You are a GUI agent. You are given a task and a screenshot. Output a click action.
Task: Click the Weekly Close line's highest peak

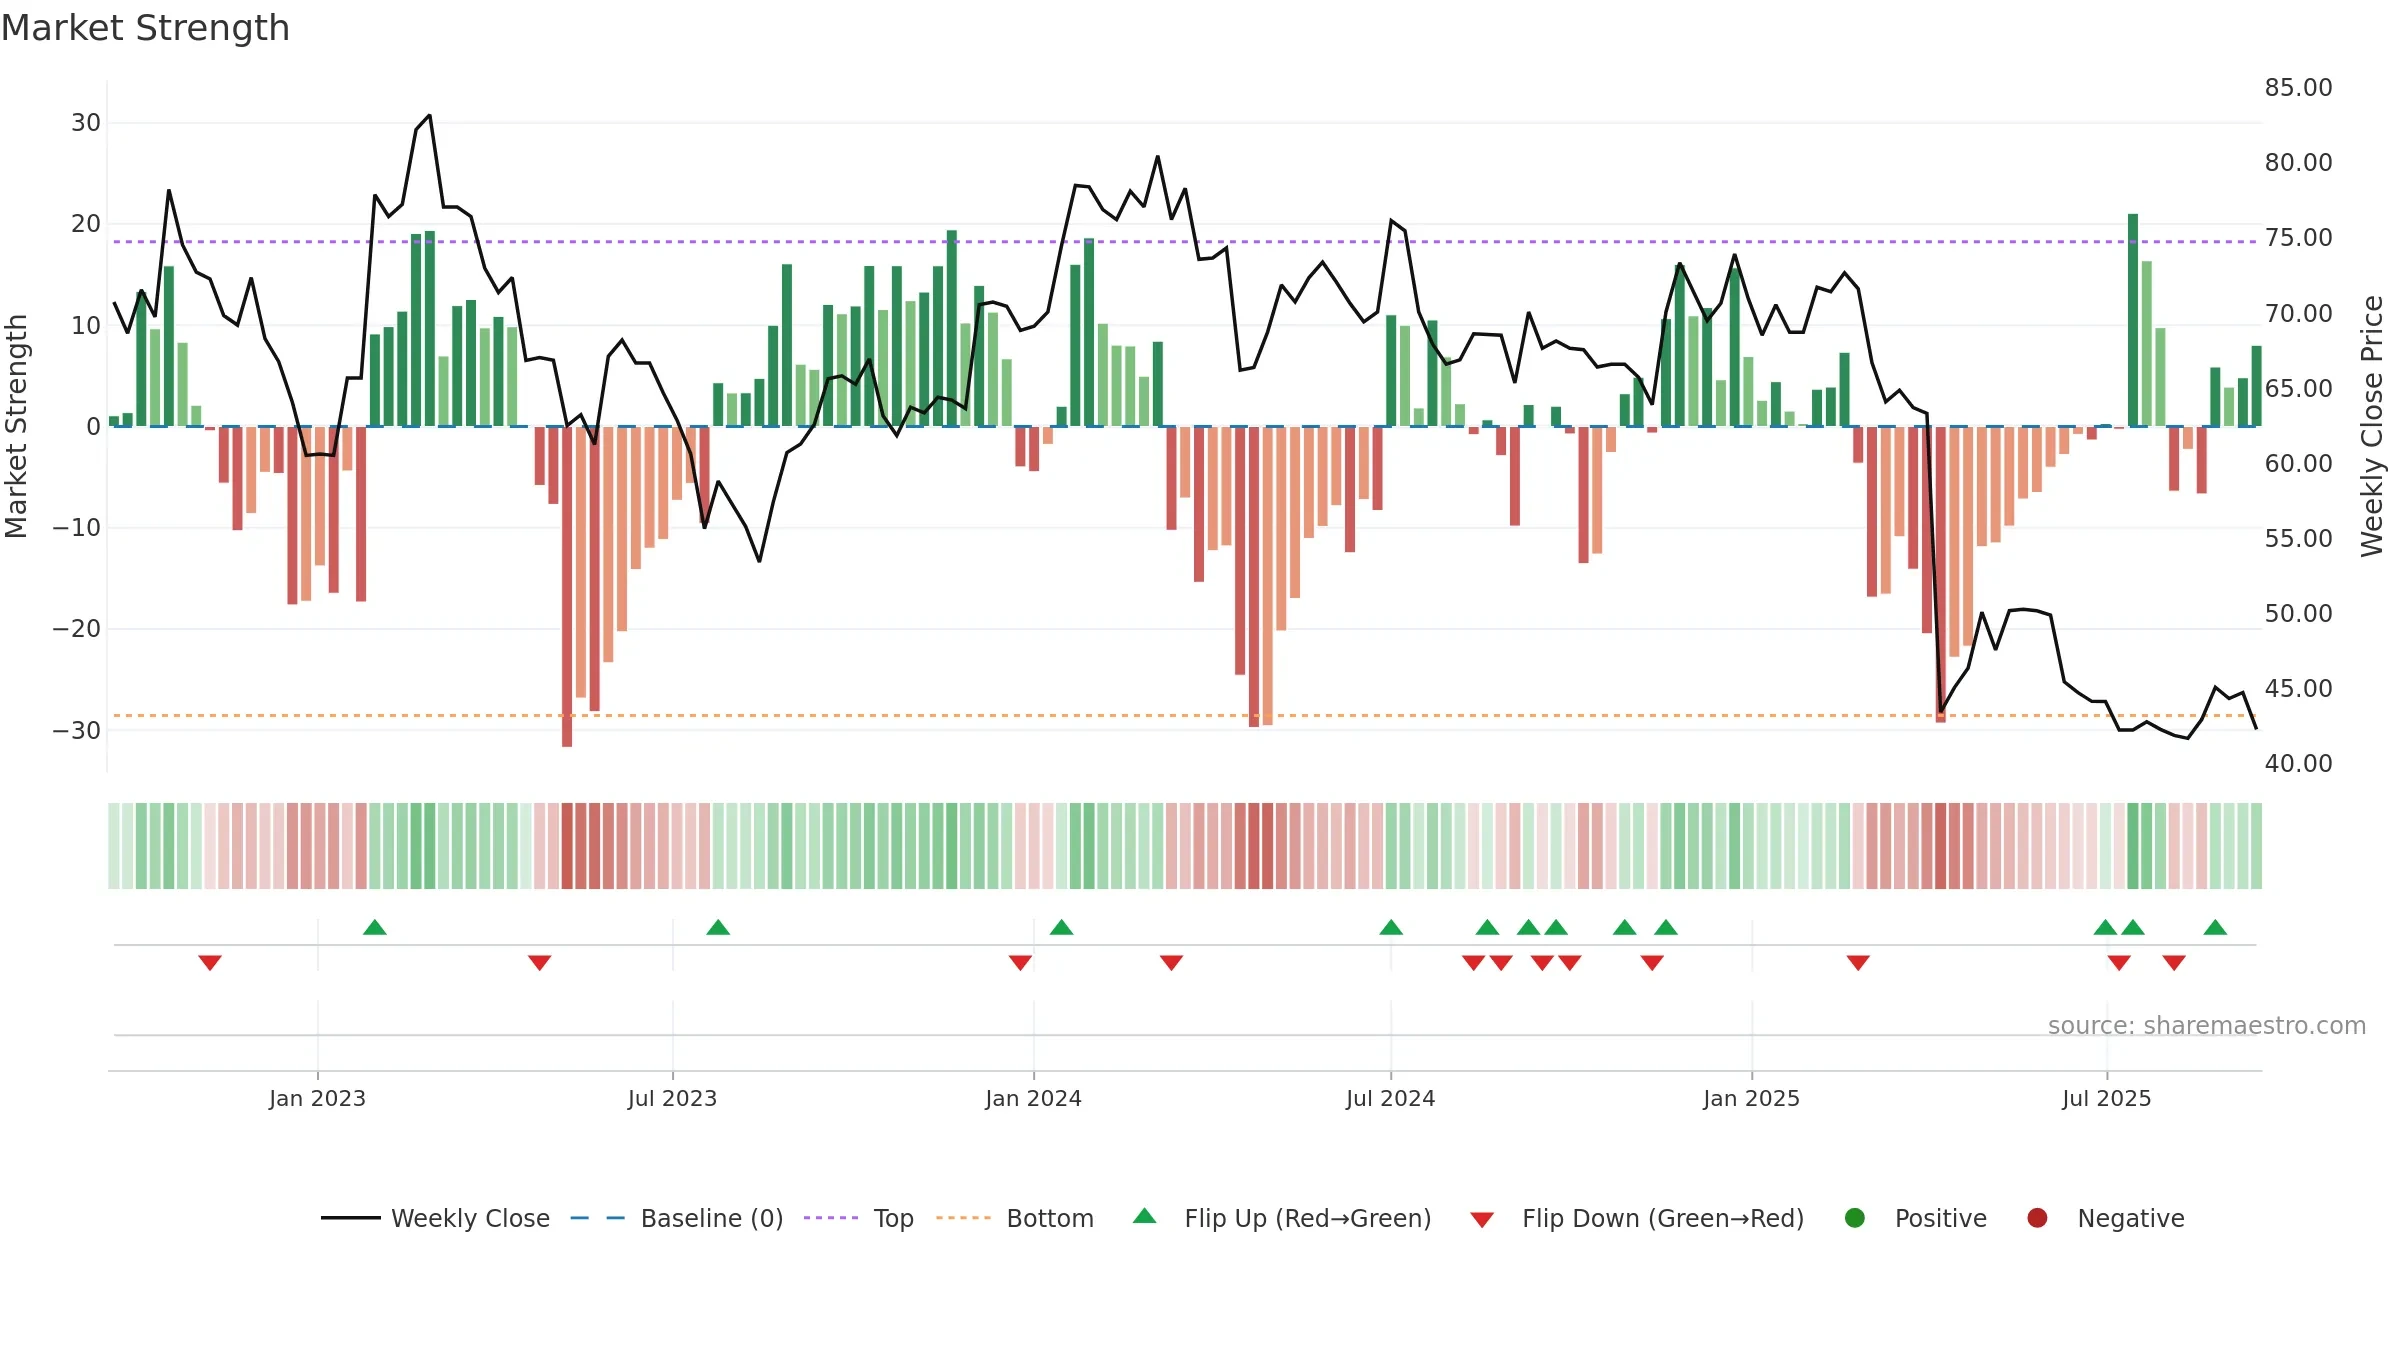[430, 115]
